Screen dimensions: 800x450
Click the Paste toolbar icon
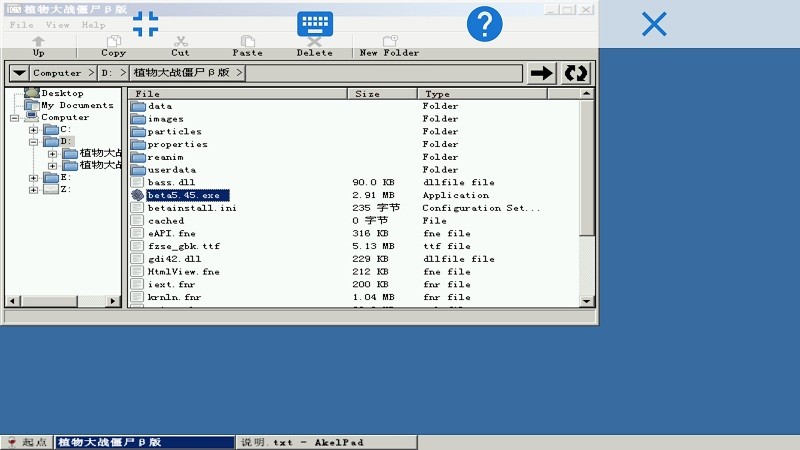pyautogui.click(x=247, y=42)
